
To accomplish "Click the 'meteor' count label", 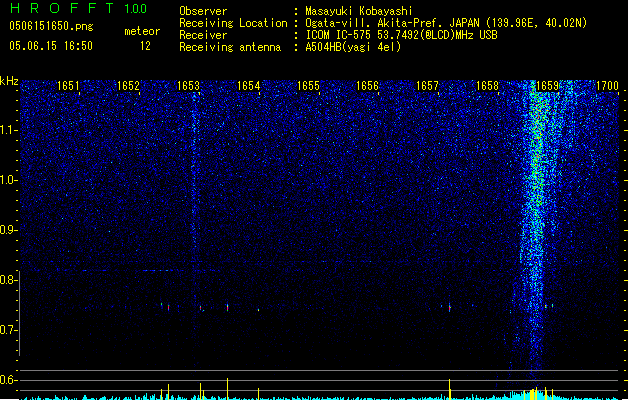I will pos(142,31).
